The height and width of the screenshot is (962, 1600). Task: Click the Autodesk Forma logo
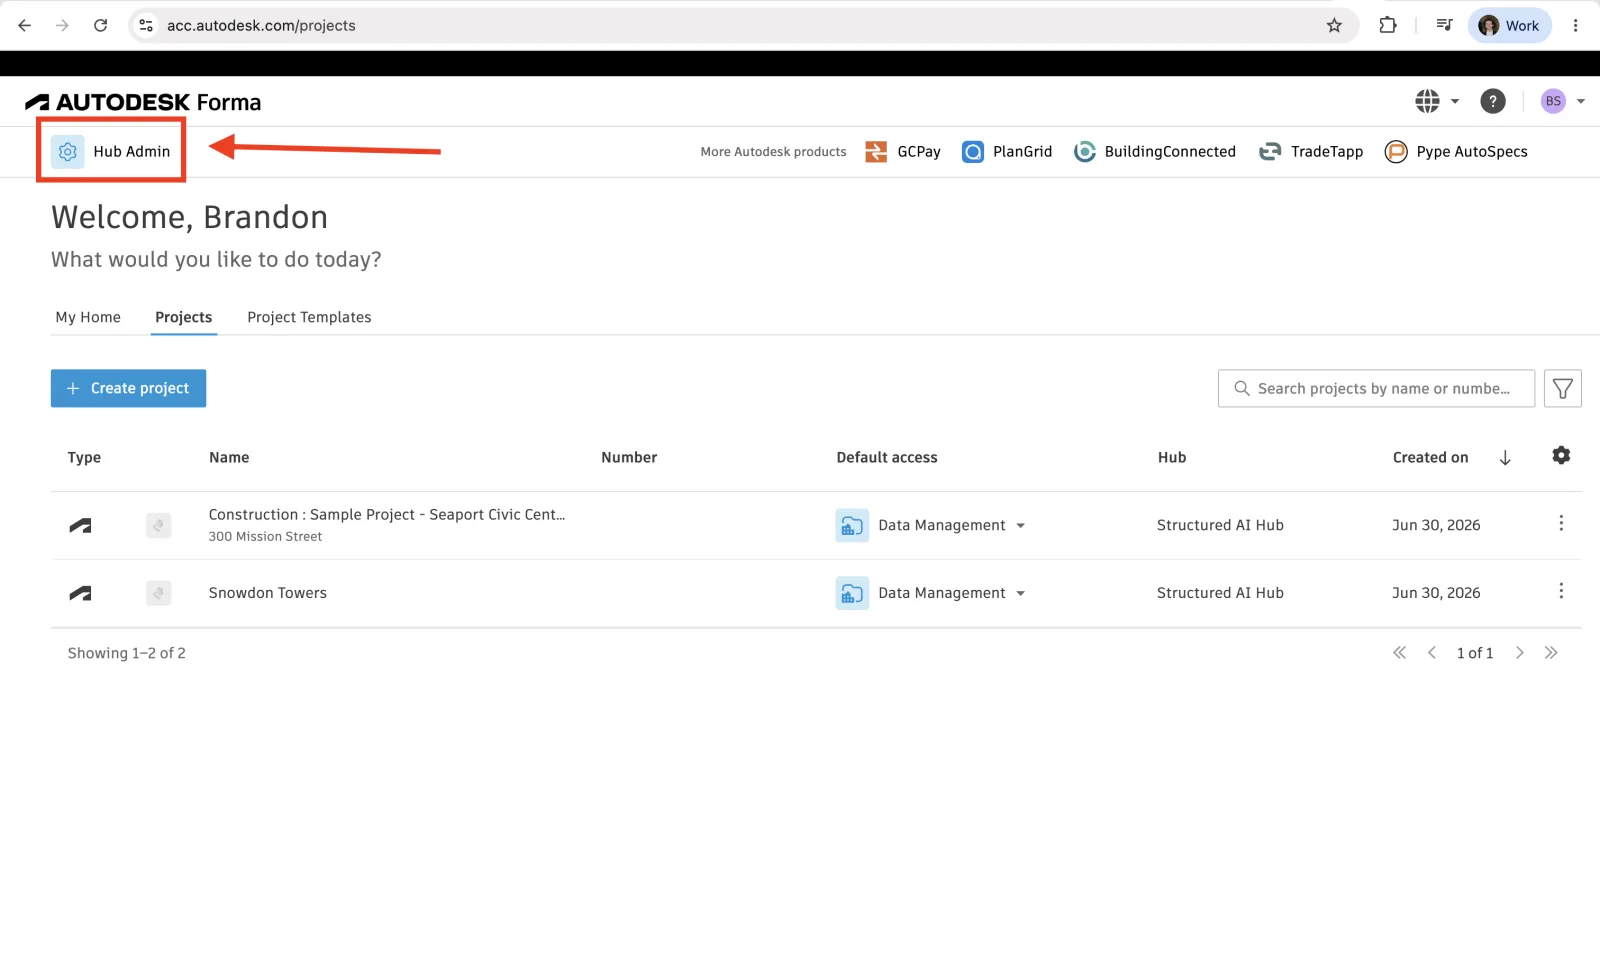click(x=143, y=102)
